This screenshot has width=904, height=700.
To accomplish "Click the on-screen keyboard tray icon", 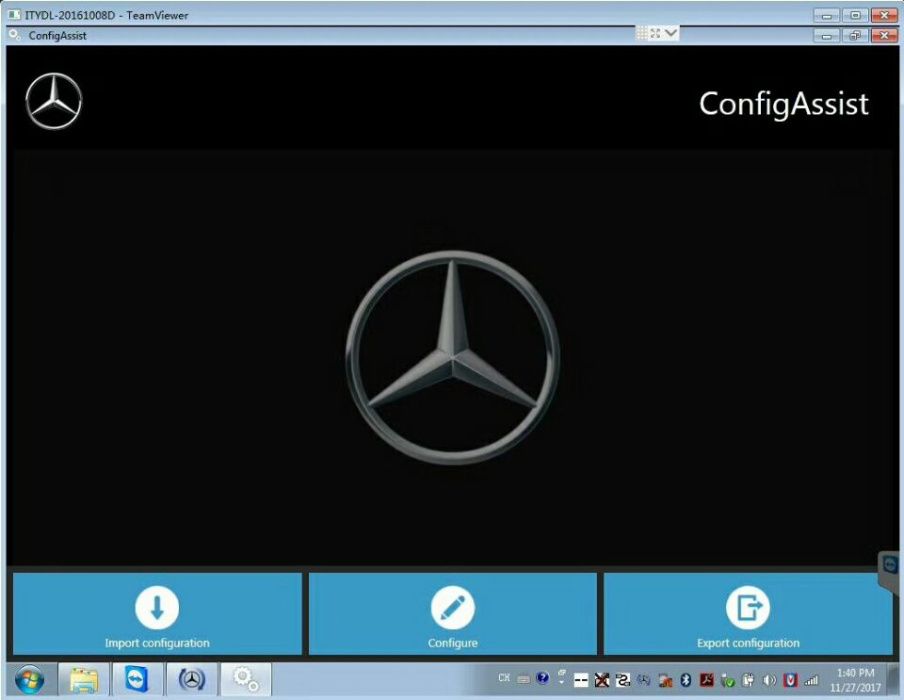I will point(523,679).
